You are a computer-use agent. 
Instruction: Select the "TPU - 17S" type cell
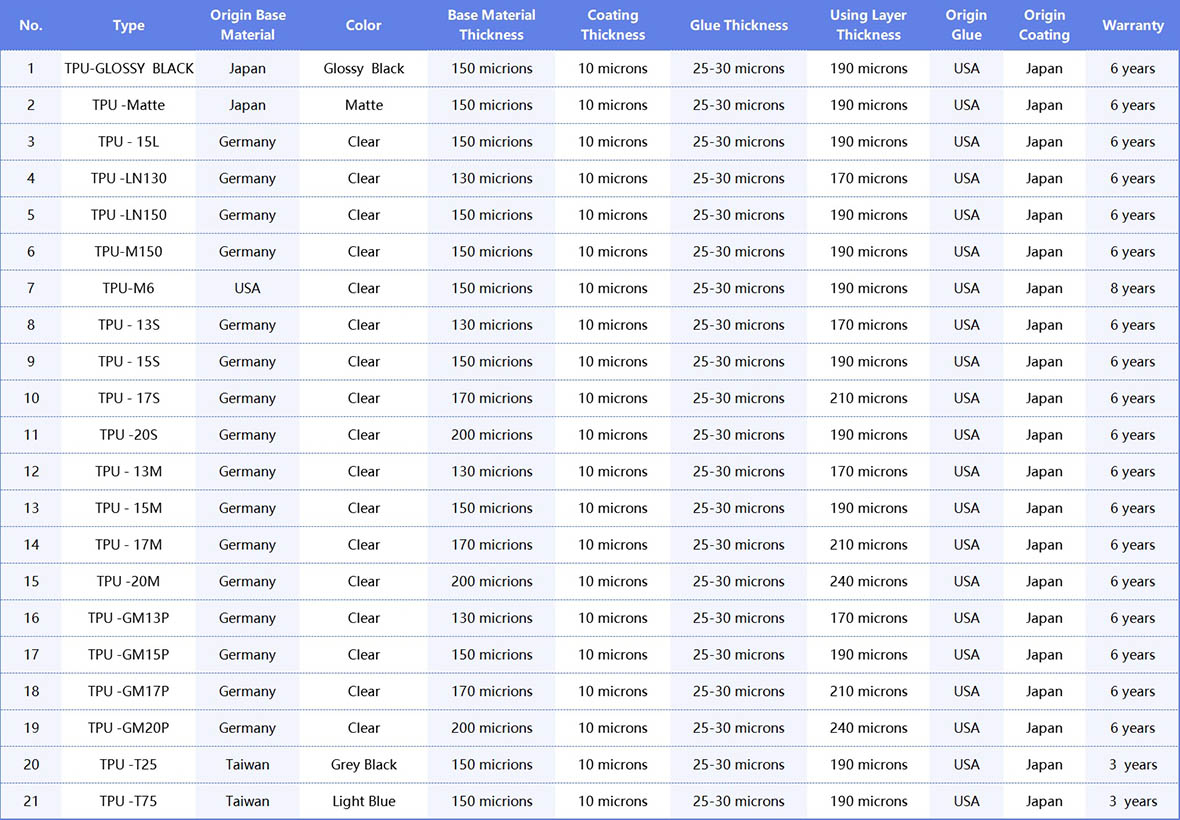pyautogui.click(x=128, y=398)
